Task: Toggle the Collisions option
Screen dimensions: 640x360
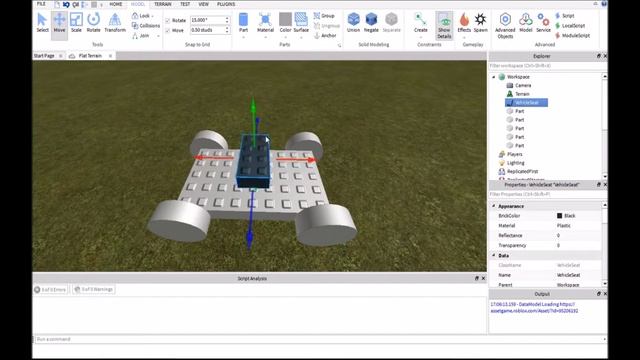Action: point(146,25)
